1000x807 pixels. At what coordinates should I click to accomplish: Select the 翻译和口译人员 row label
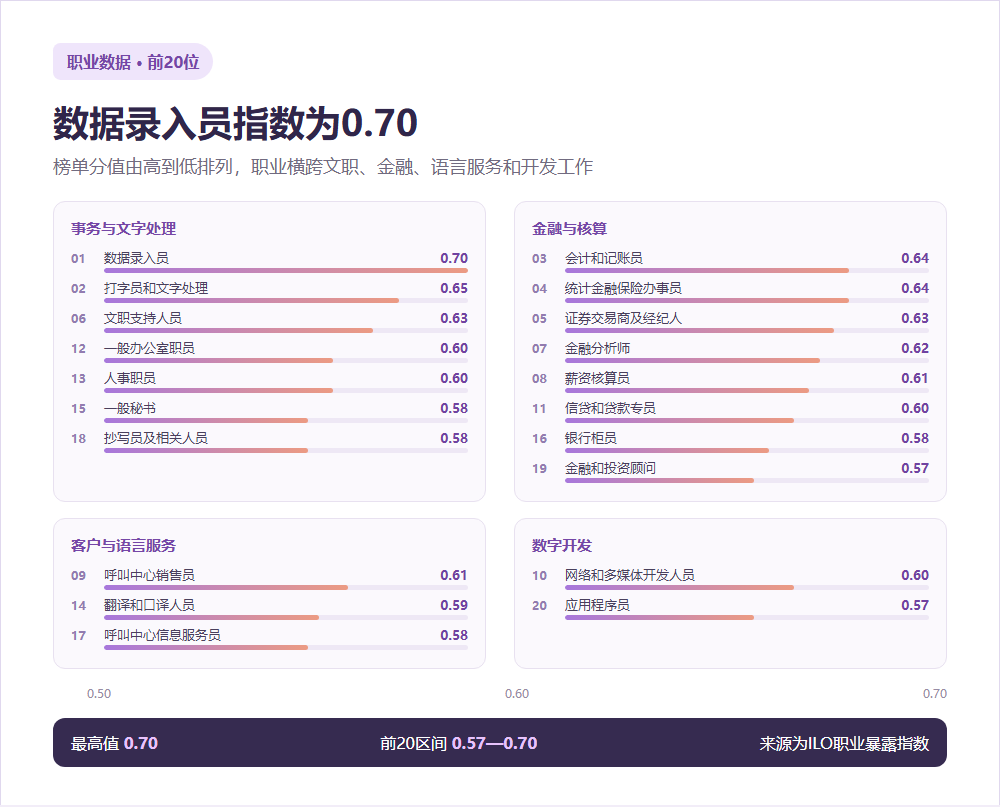click(x=149, y=605)
